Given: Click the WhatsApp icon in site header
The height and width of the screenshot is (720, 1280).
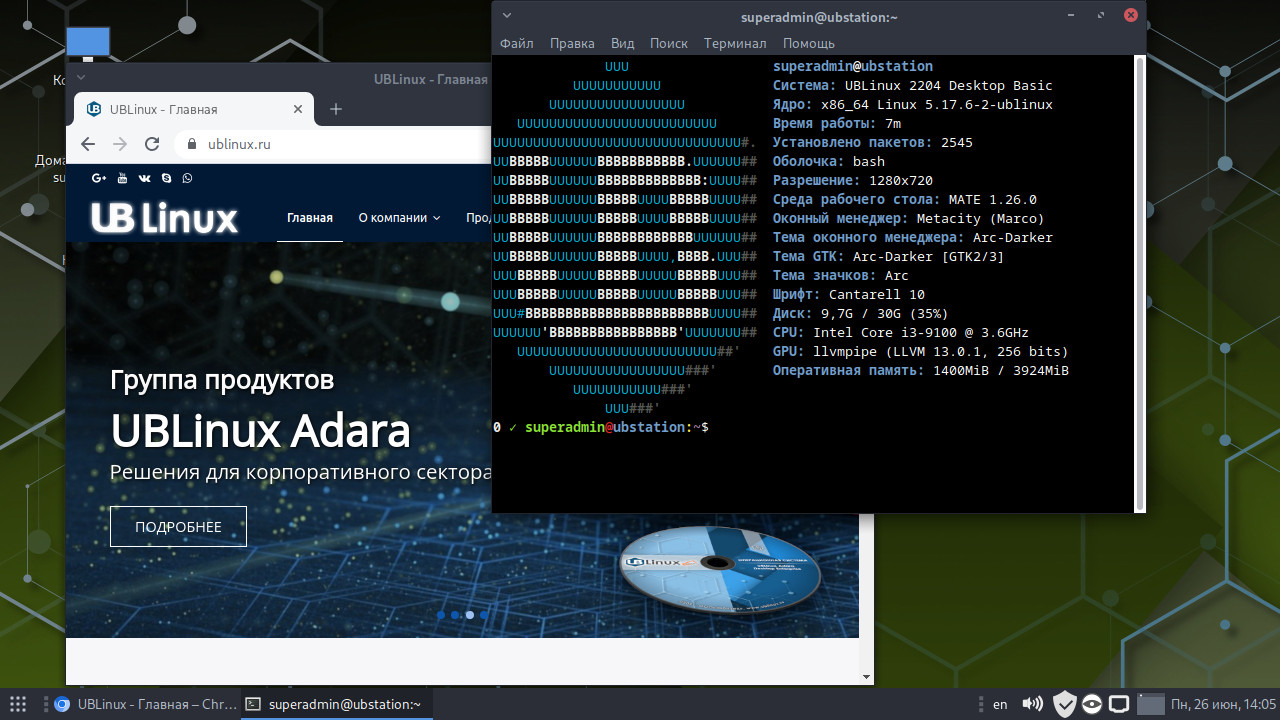Looking at the screenshot, I should [x=187, y=178].
